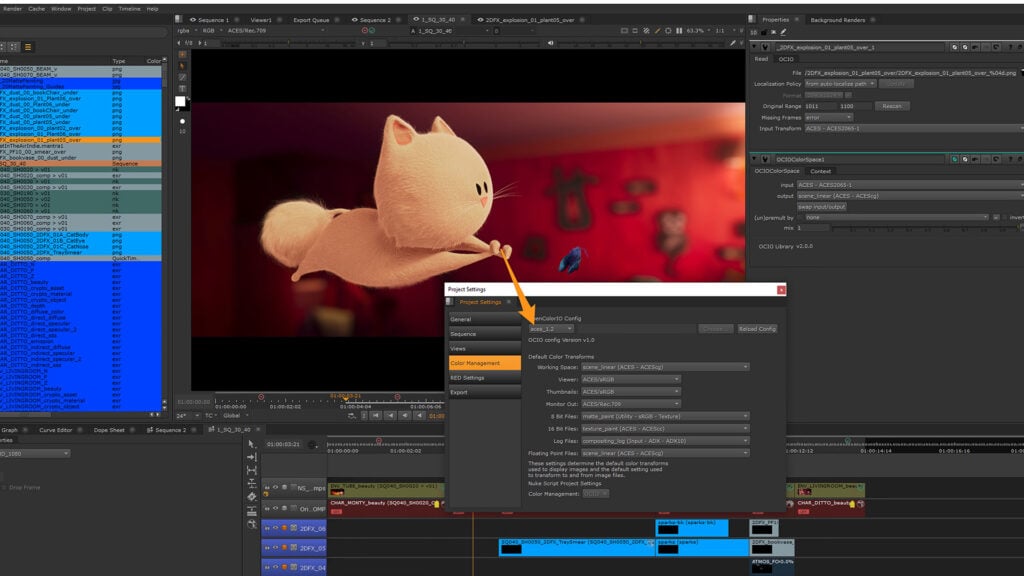Click skip to start playback button
The width and height of the screenshot is (1024, 576).
(x=376, y=415)
